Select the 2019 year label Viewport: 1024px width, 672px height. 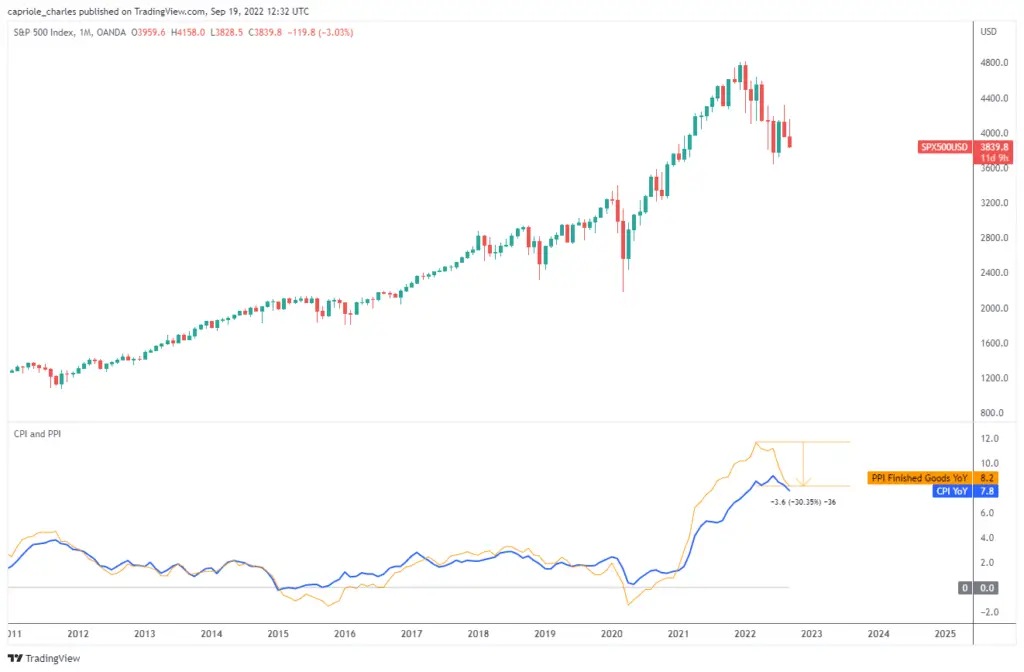[x=545, y=633]
